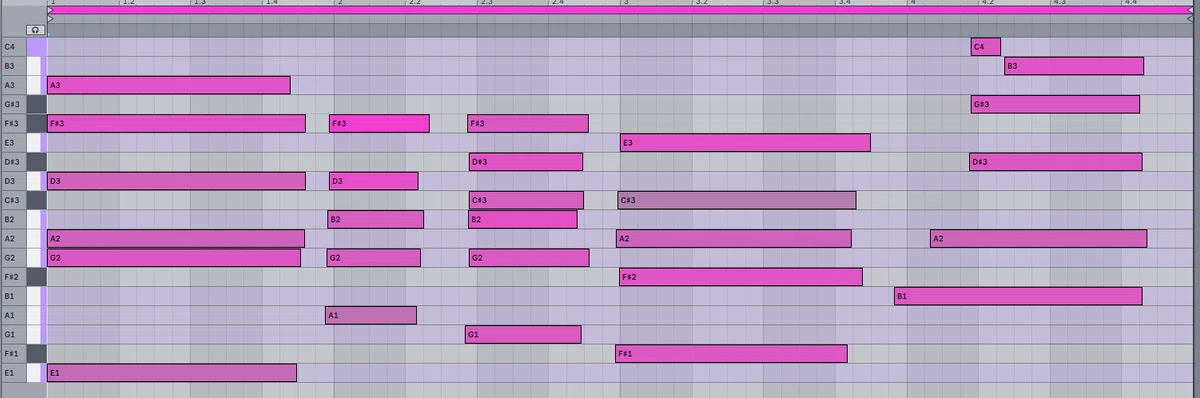Screen dimensions: 1200x398
Task: Play the D#3 black key on piano ruler
Action: pyautogui.click(x=36, y=162)
